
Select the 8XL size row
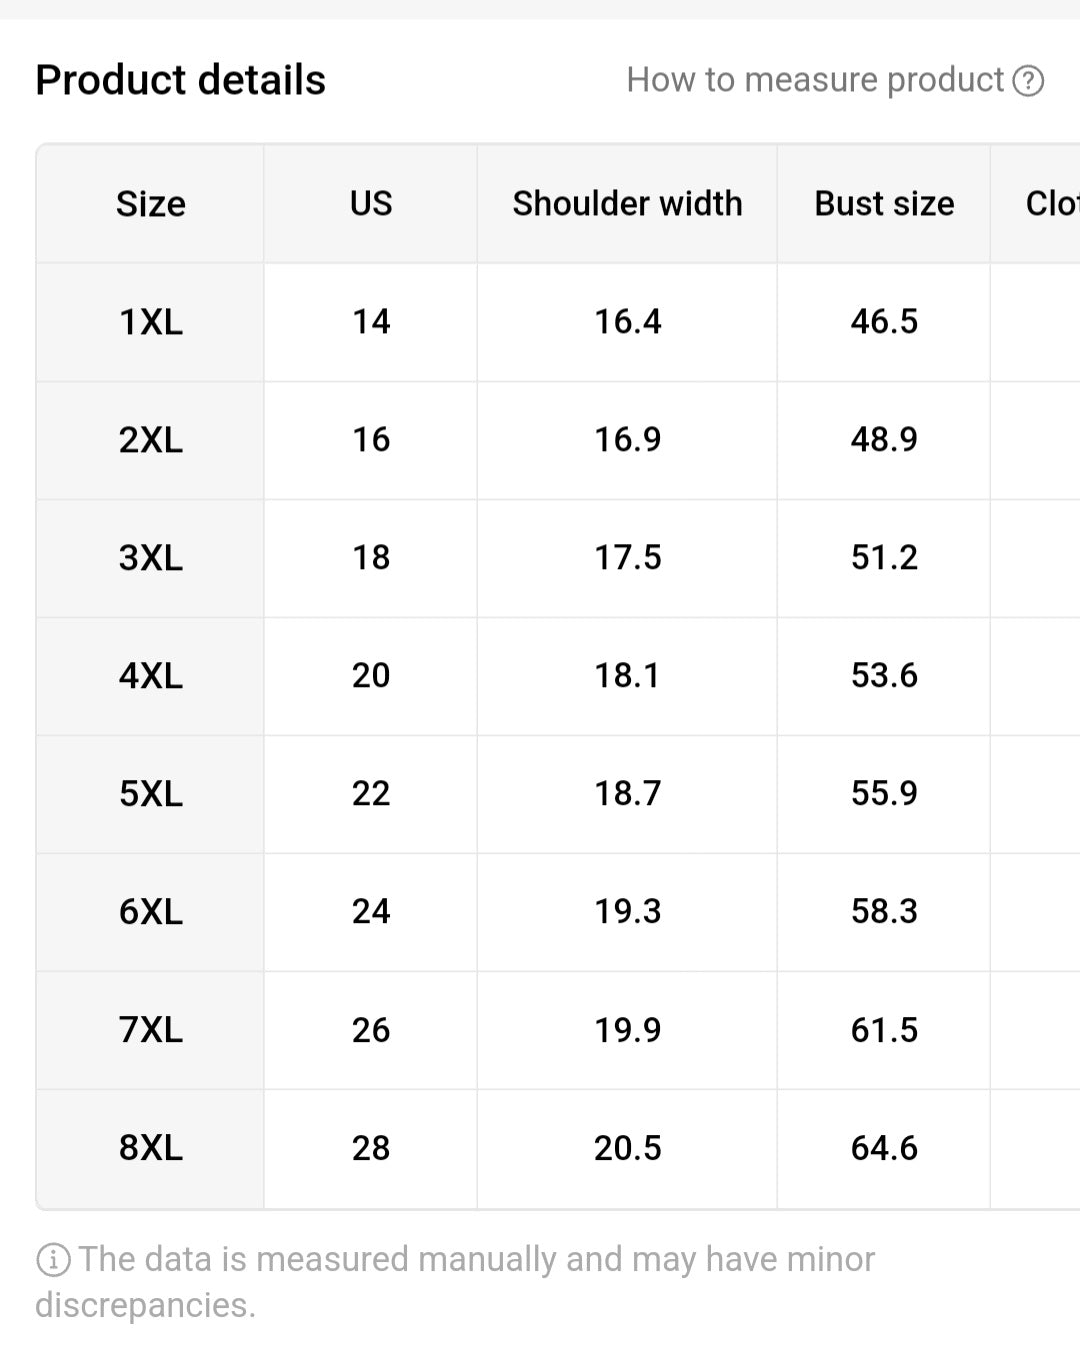pos(150,1148)
